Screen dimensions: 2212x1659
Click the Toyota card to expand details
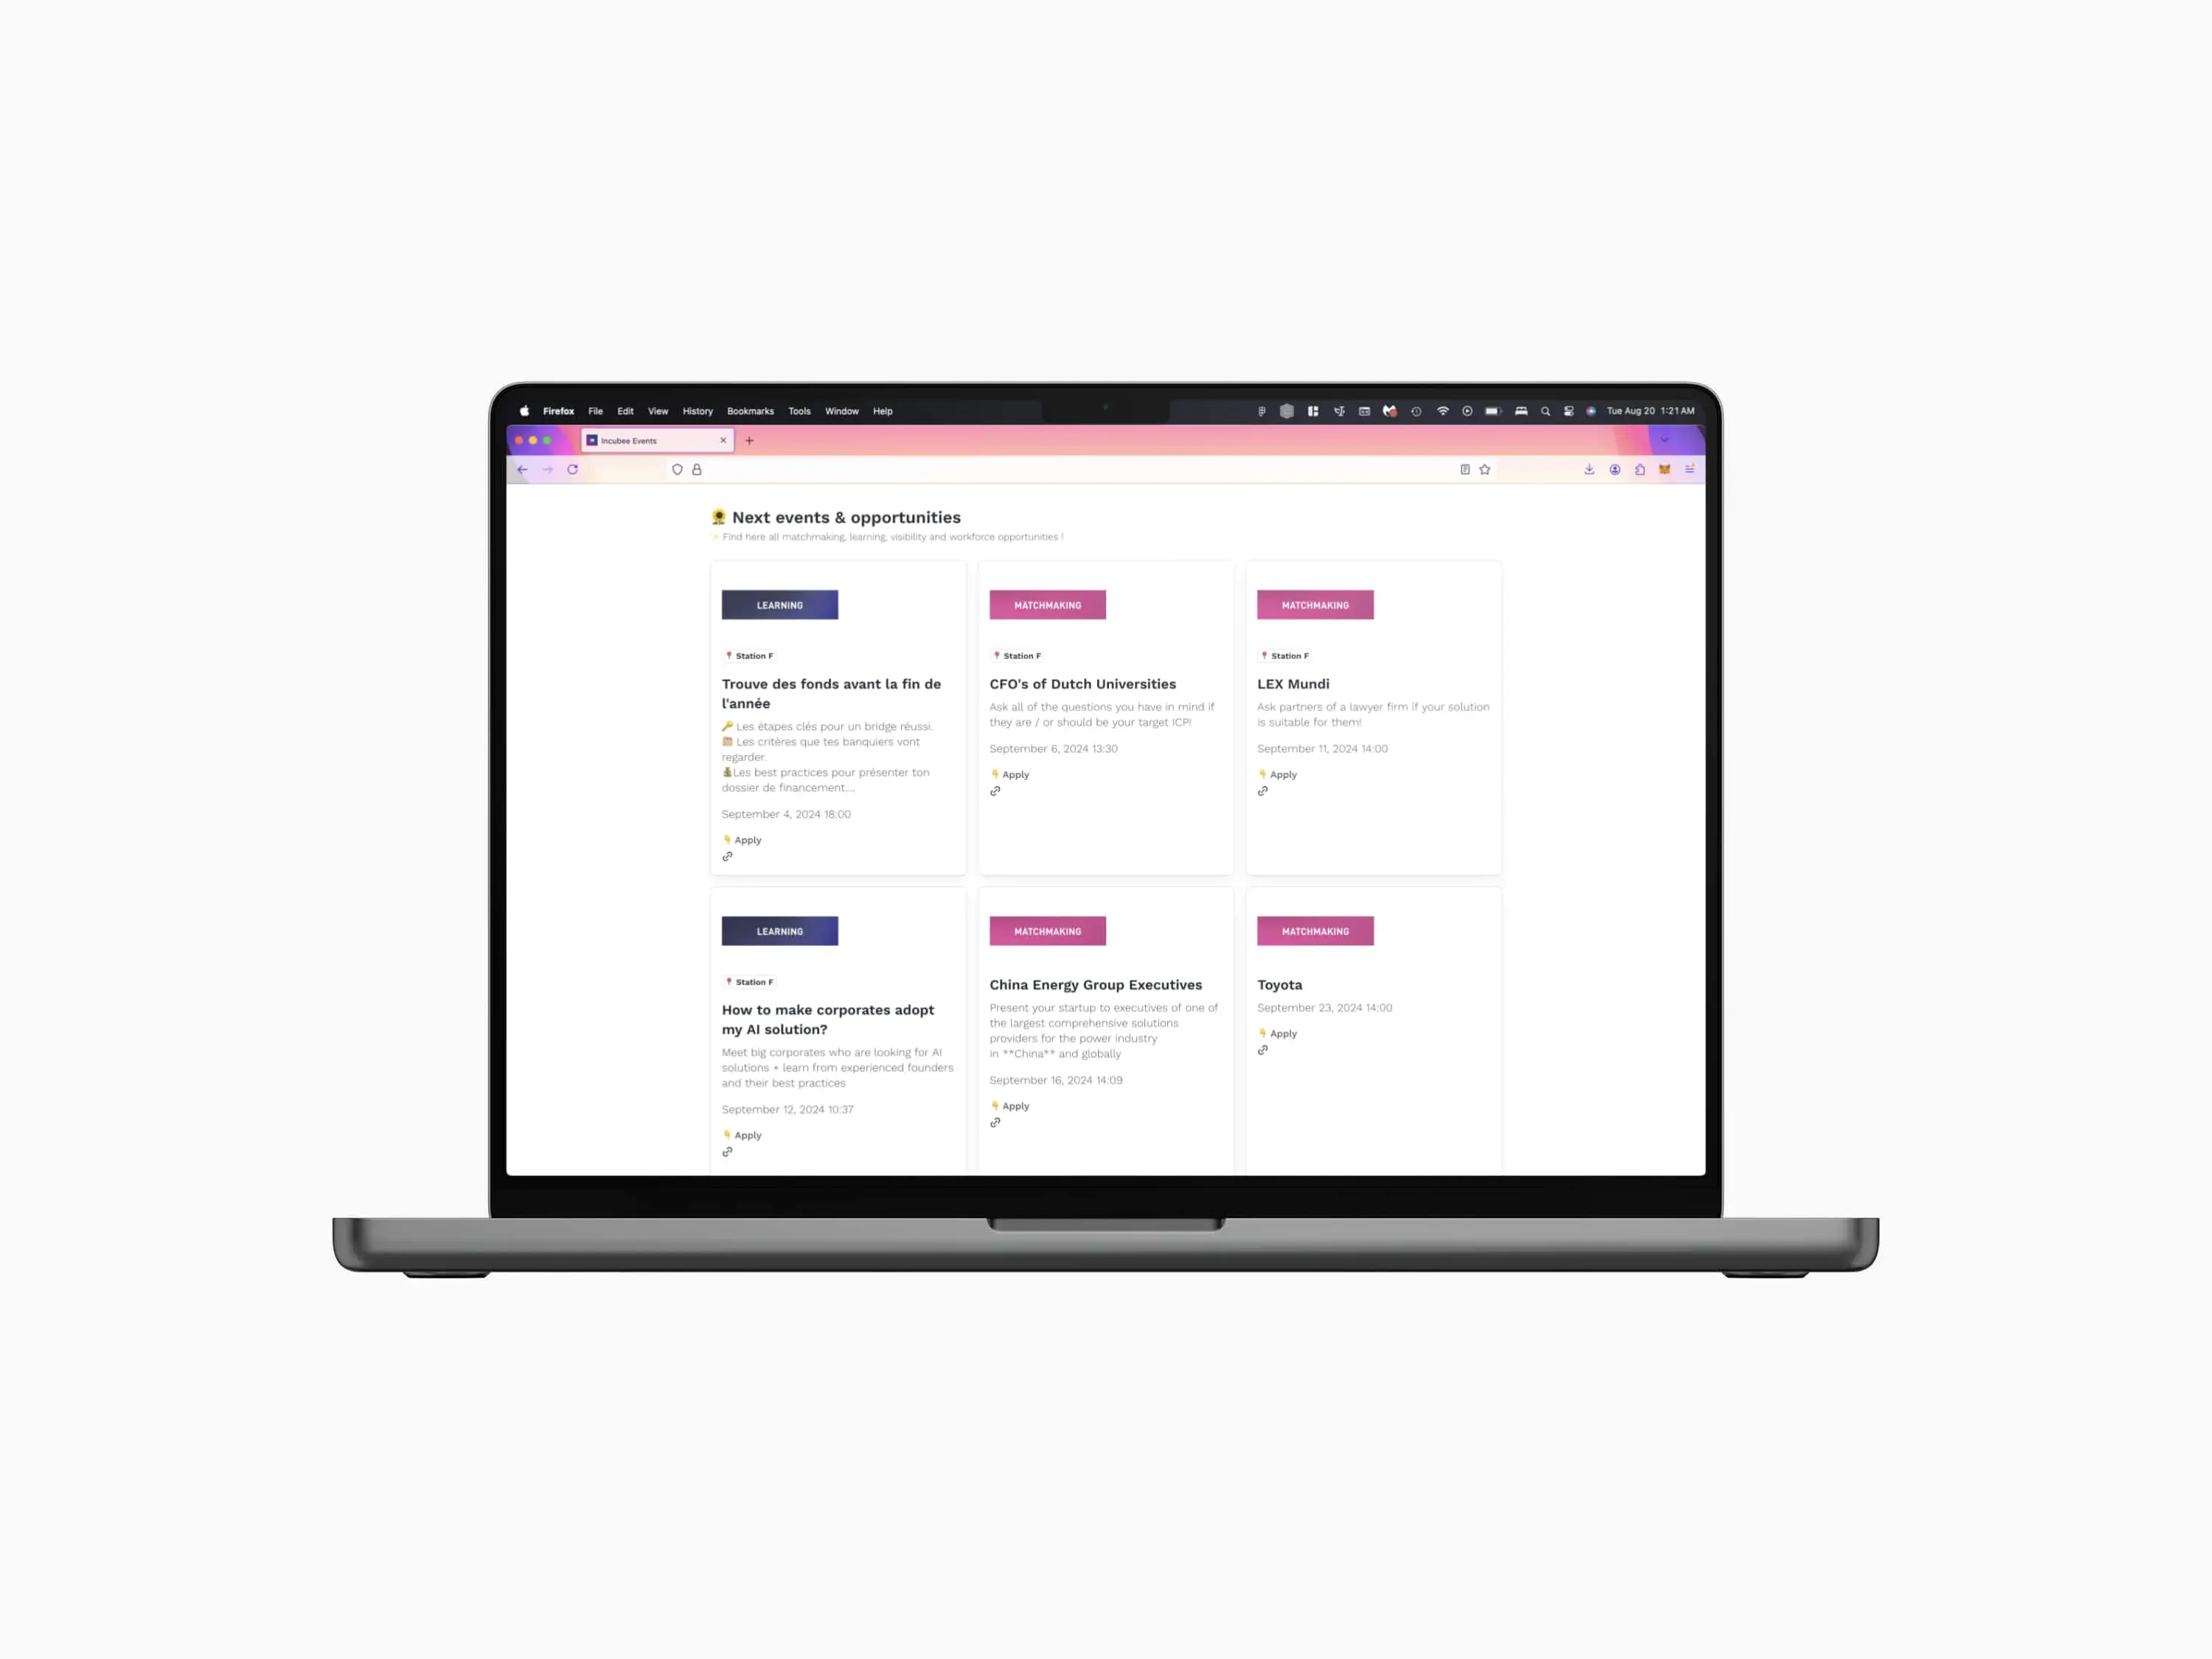pyautogui.click(x=1372, y=984)
